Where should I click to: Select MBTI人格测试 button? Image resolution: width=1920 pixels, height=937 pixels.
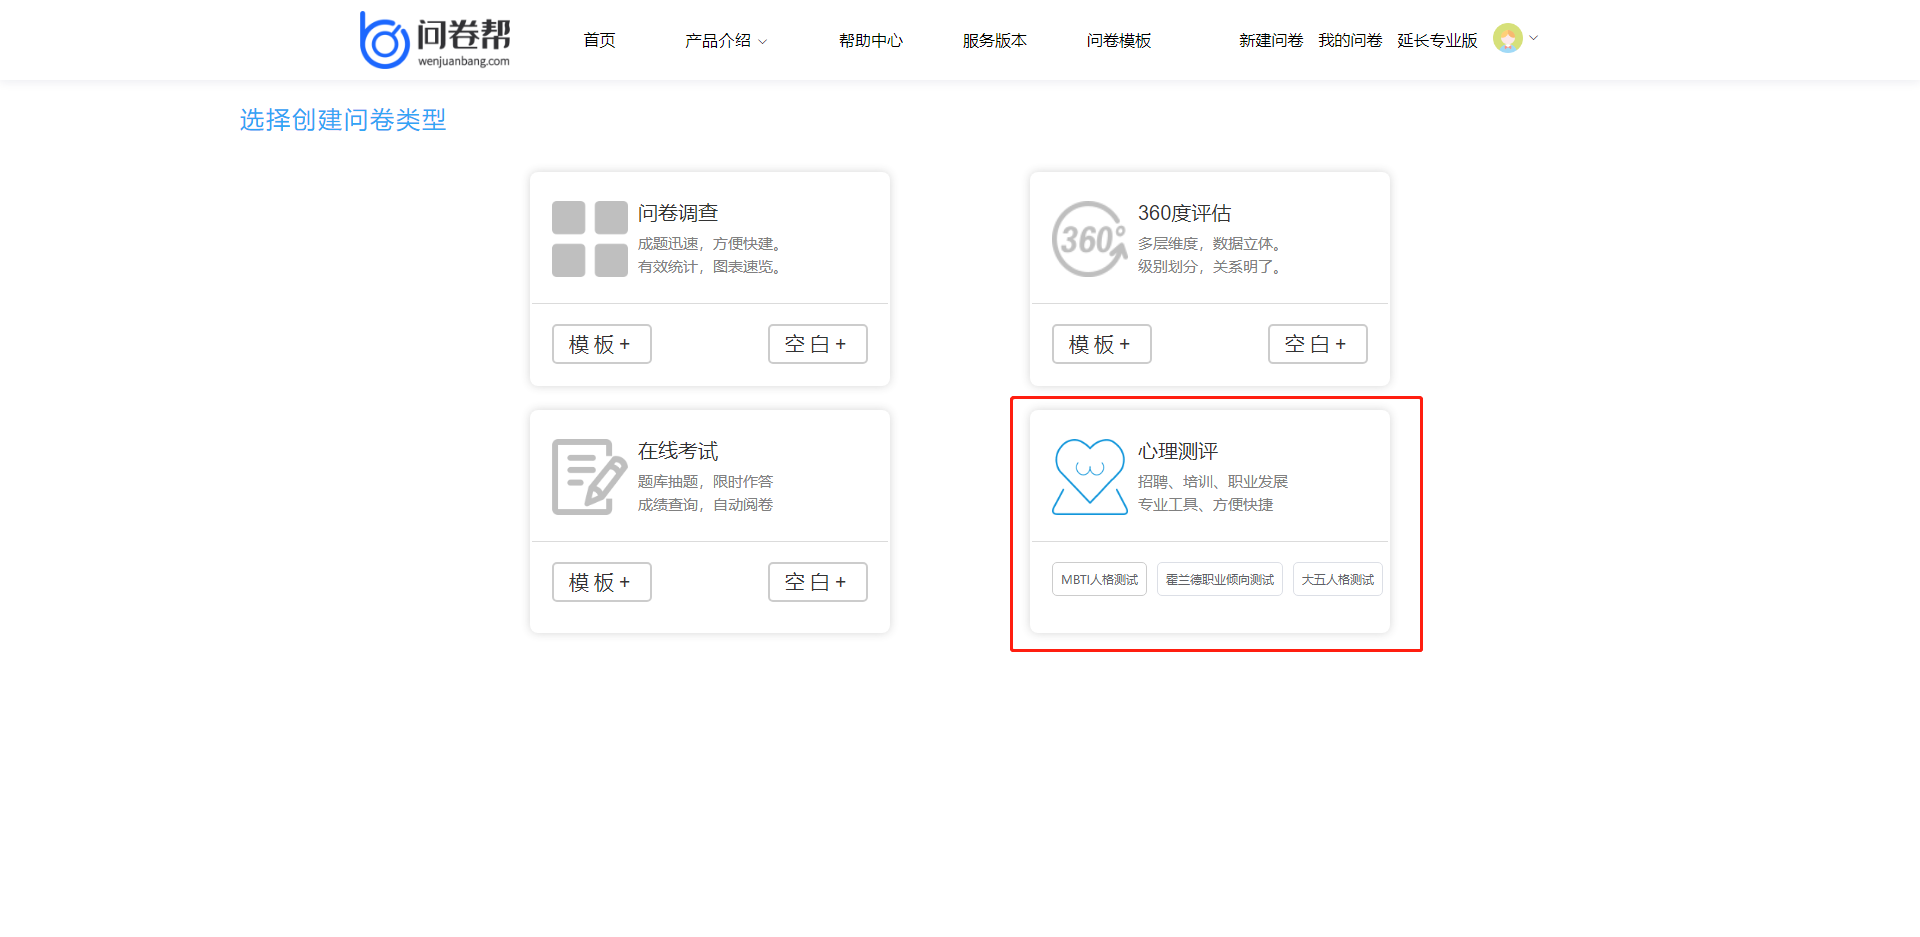coord(1099,579)
